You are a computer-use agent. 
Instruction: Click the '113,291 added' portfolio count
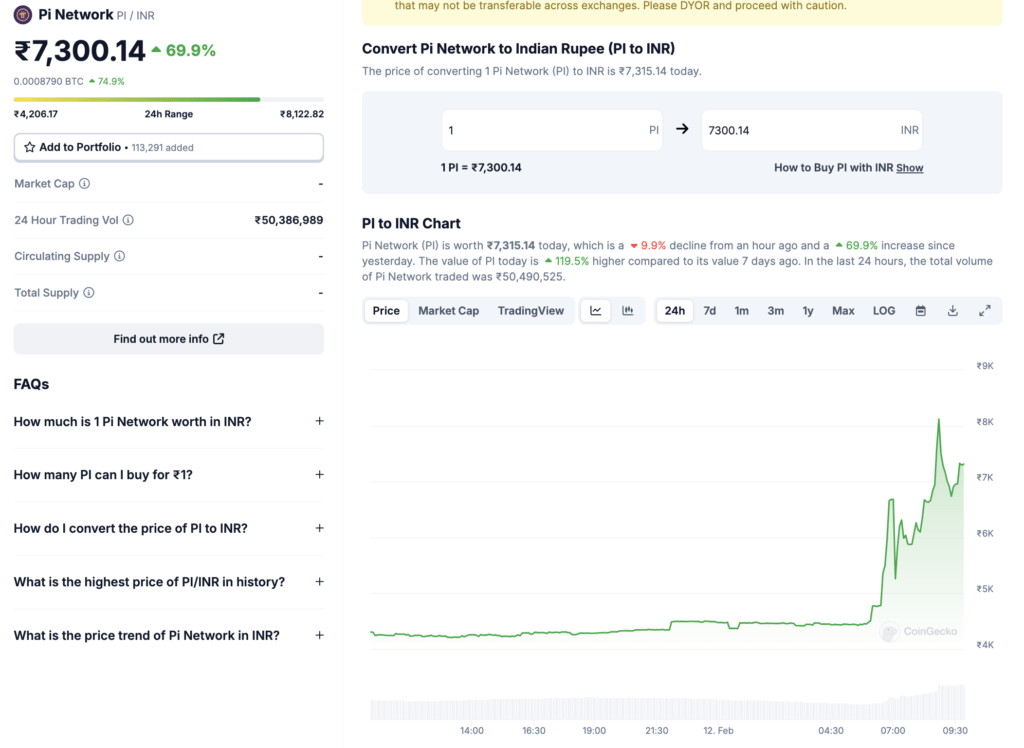pyautogui.click(x=163, y=148)
